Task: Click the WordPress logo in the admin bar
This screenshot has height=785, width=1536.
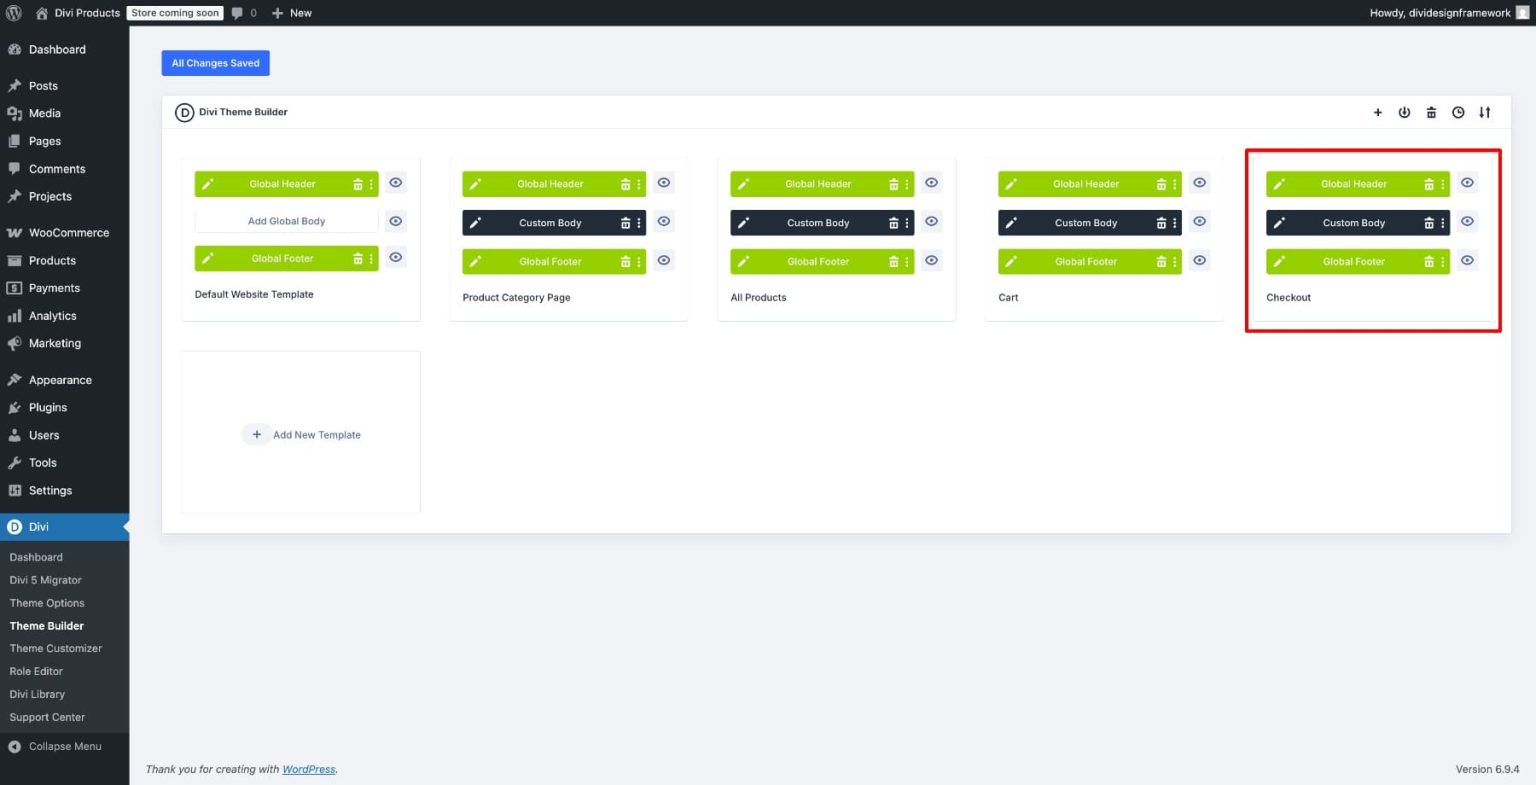Action: pyautogui.click(x=14, y=13)
